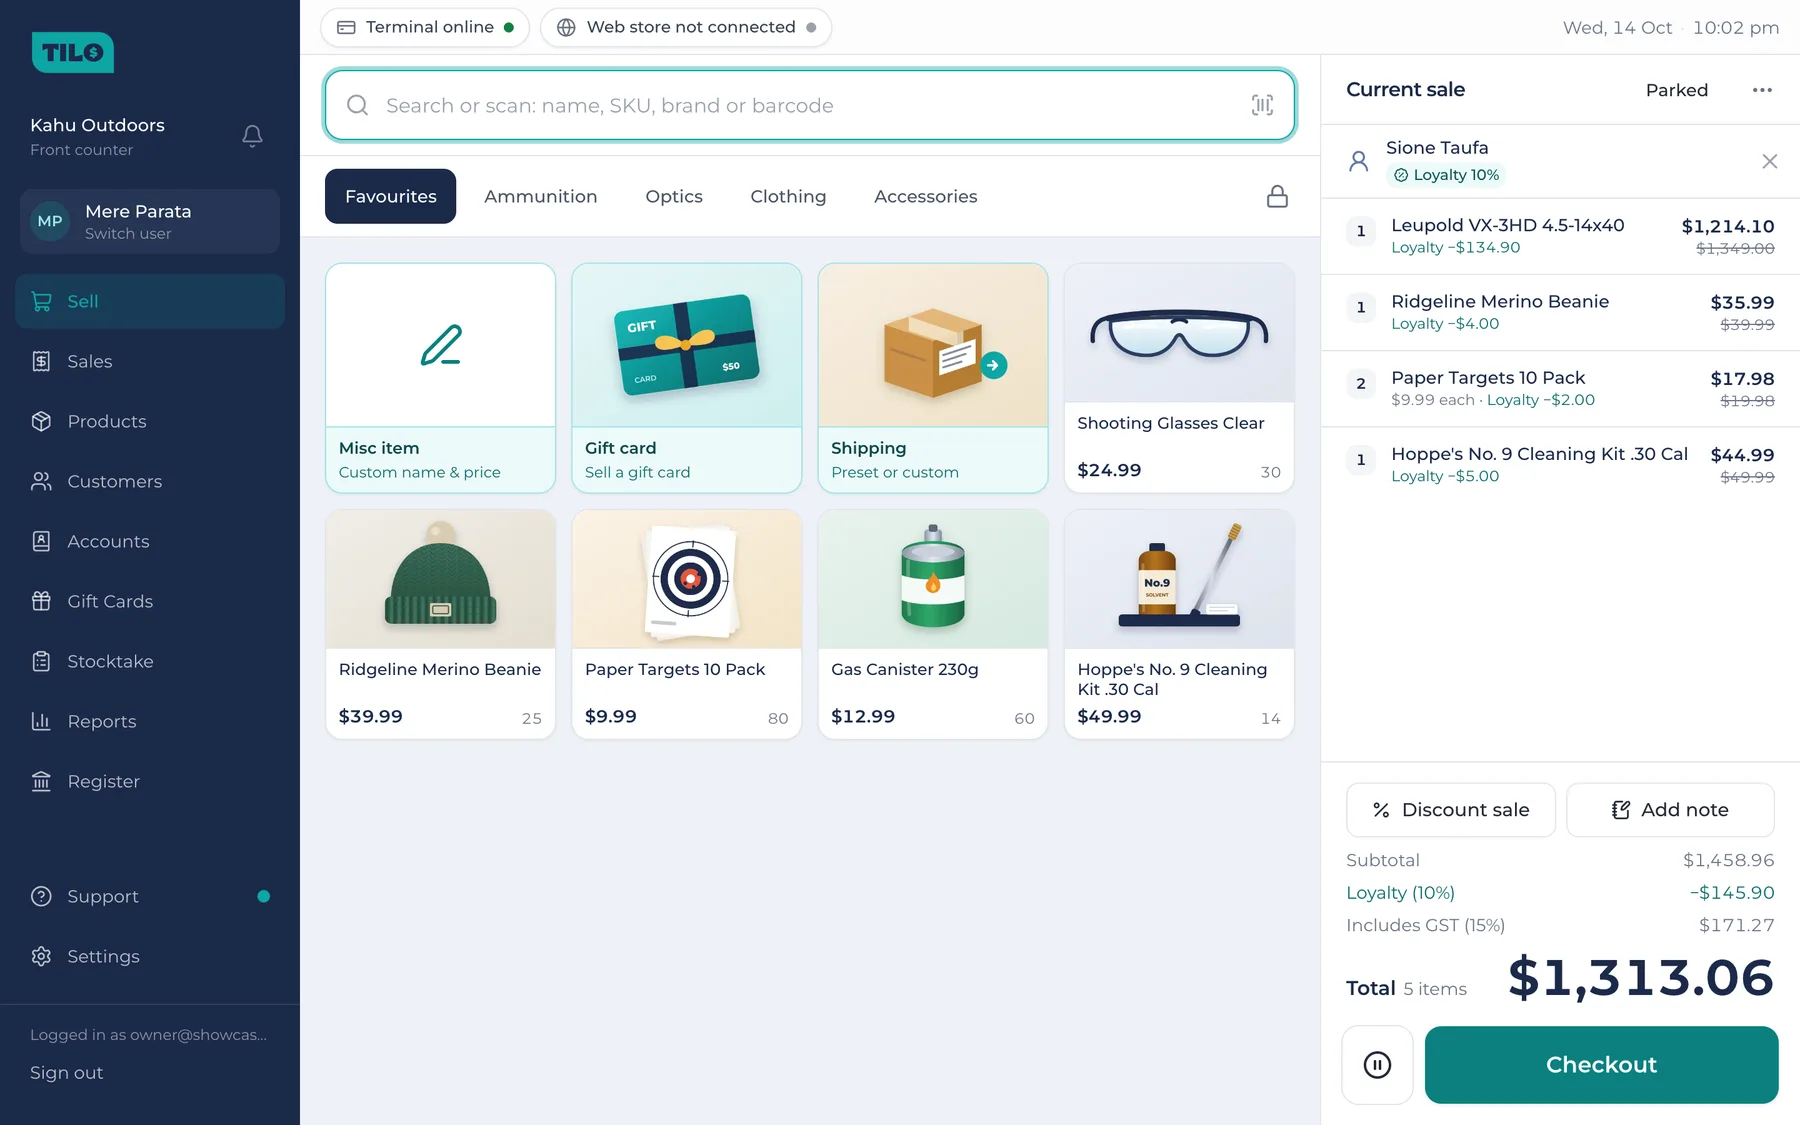1800x1125 pixels.
Task: Click the Sign out link
Action: pos(66,1072)
